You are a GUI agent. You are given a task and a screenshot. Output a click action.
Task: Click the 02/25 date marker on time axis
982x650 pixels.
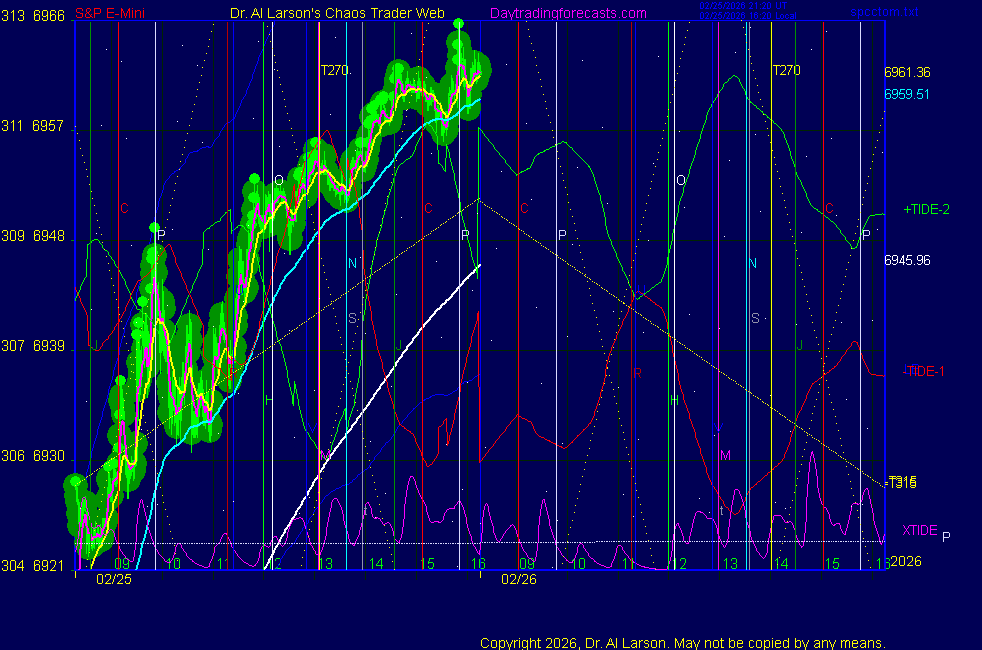(x=112, y=579)
